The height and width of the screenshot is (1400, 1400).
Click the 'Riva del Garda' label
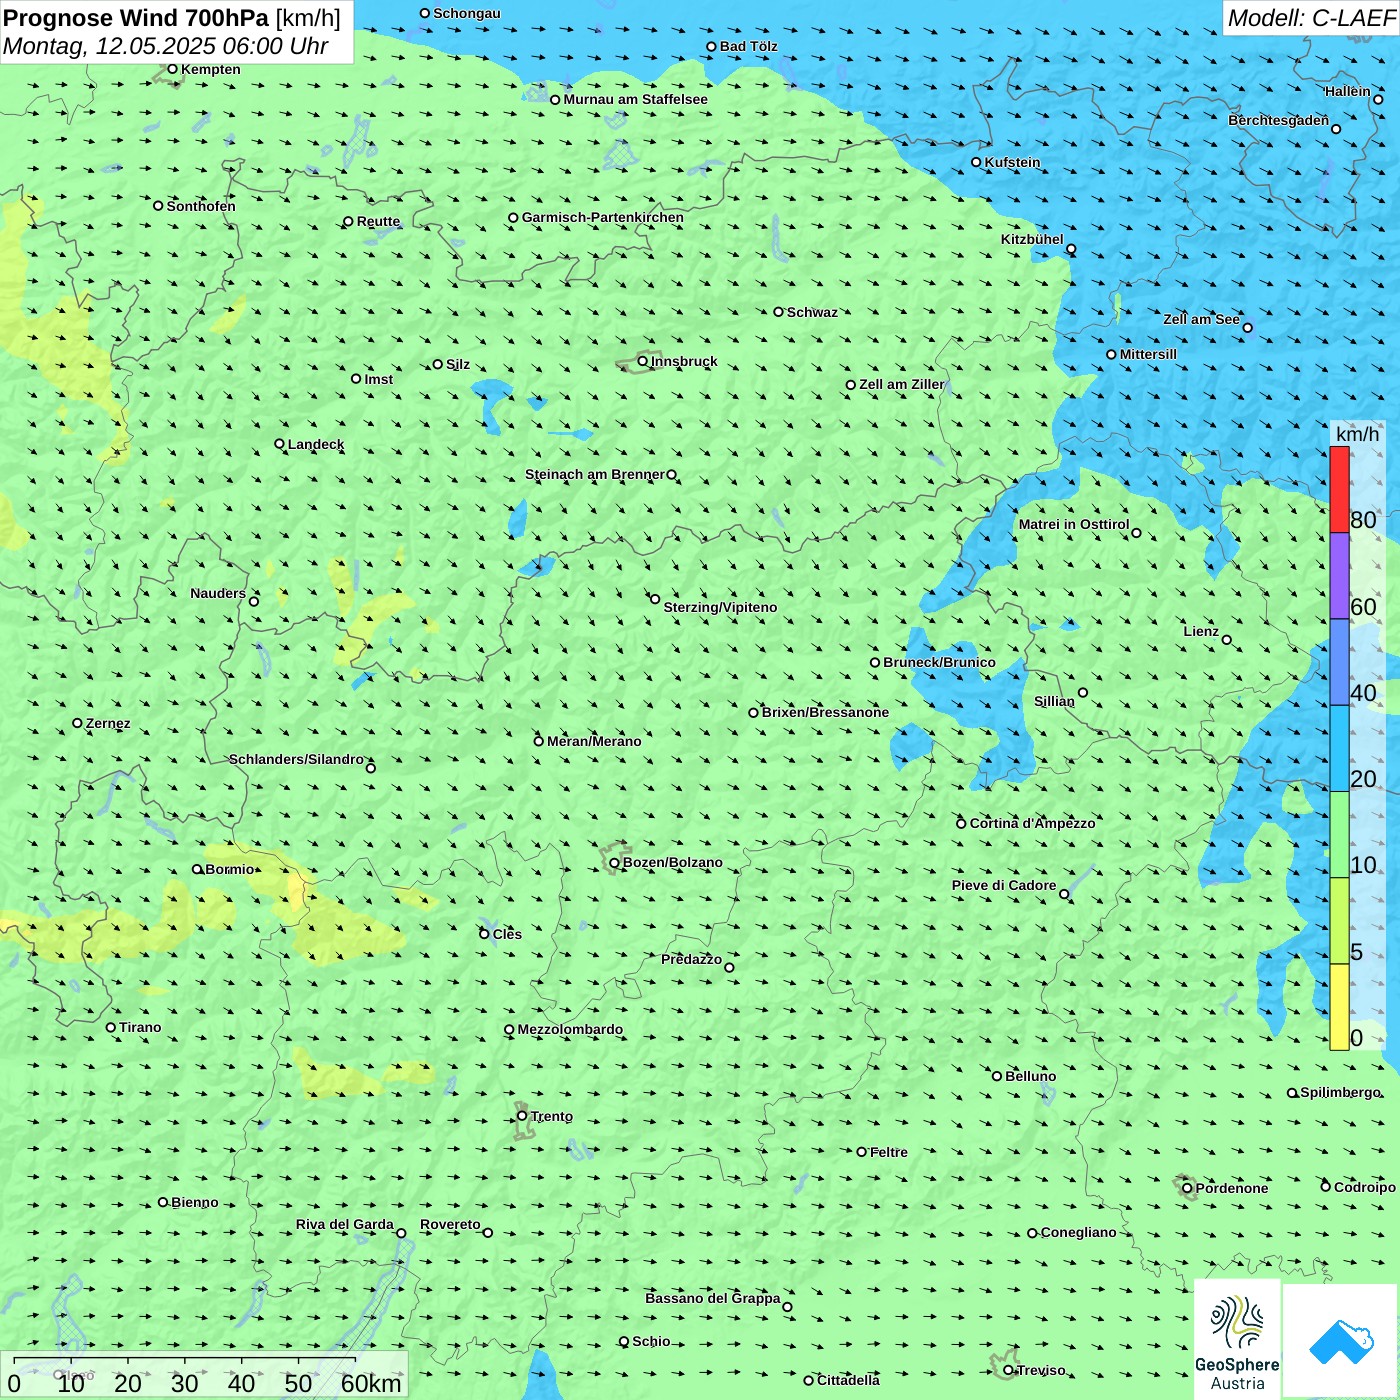[345, 1224]
